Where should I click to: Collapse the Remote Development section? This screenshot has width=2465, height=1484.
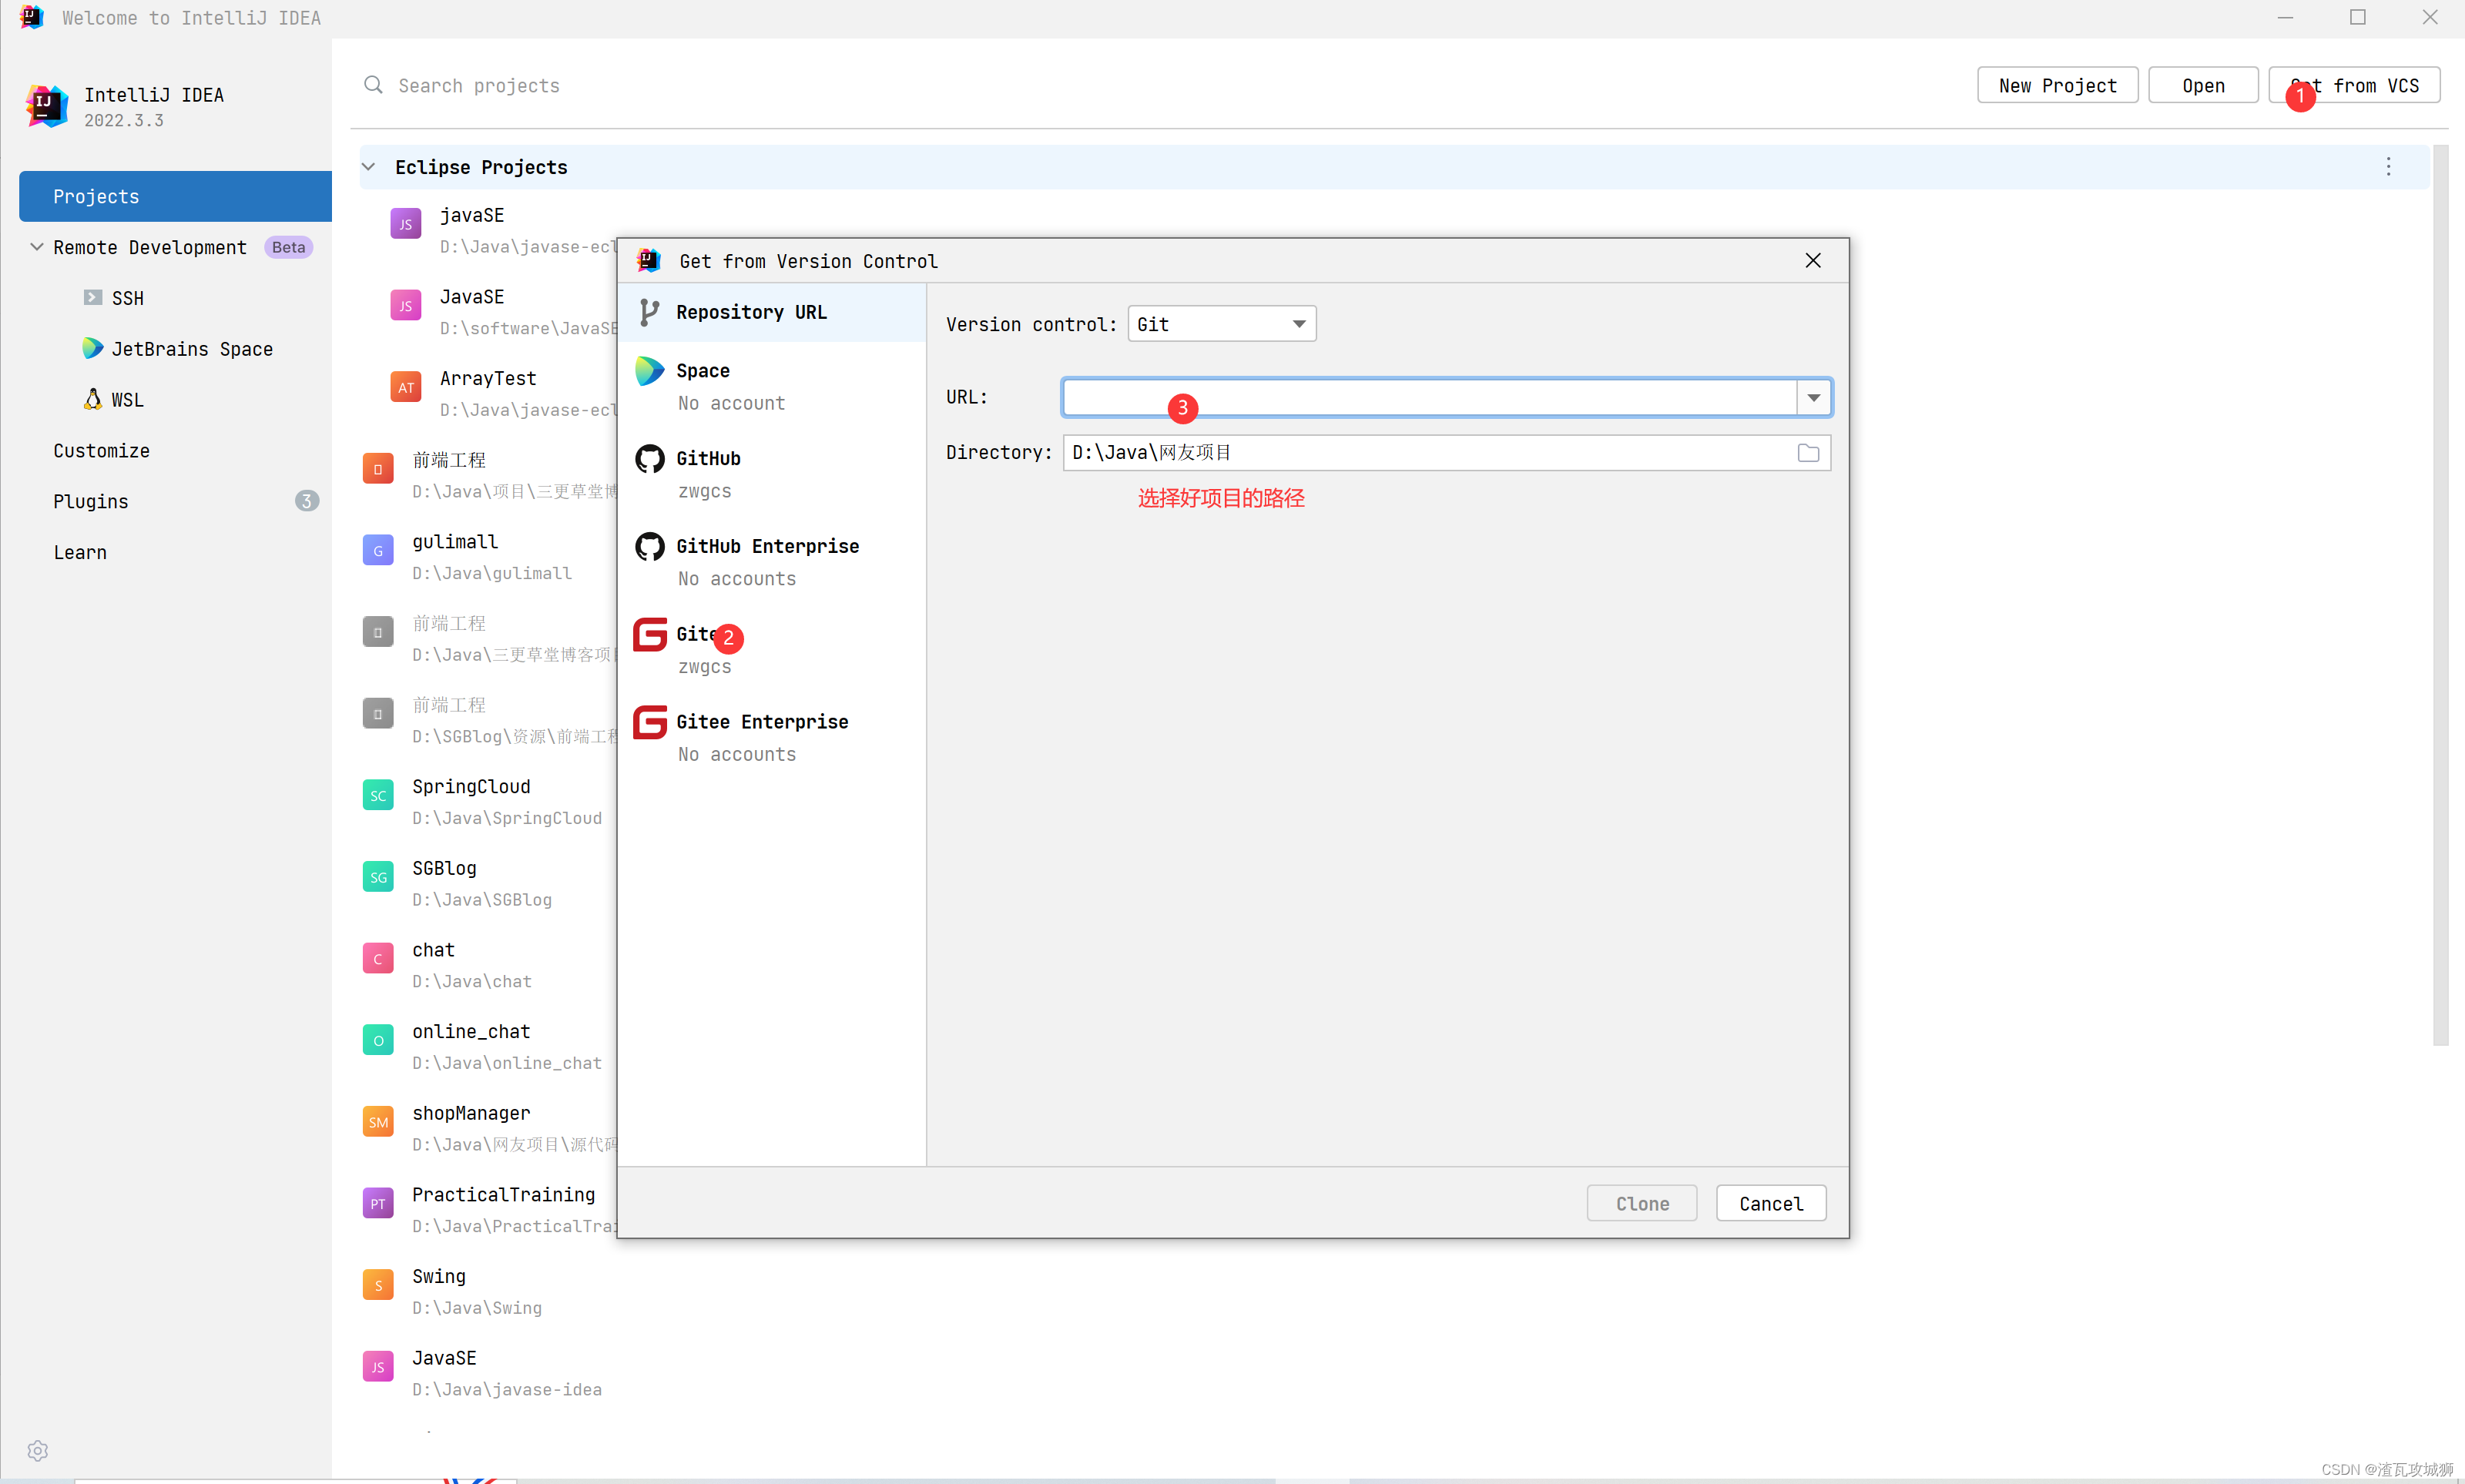[x=37, y=247]
